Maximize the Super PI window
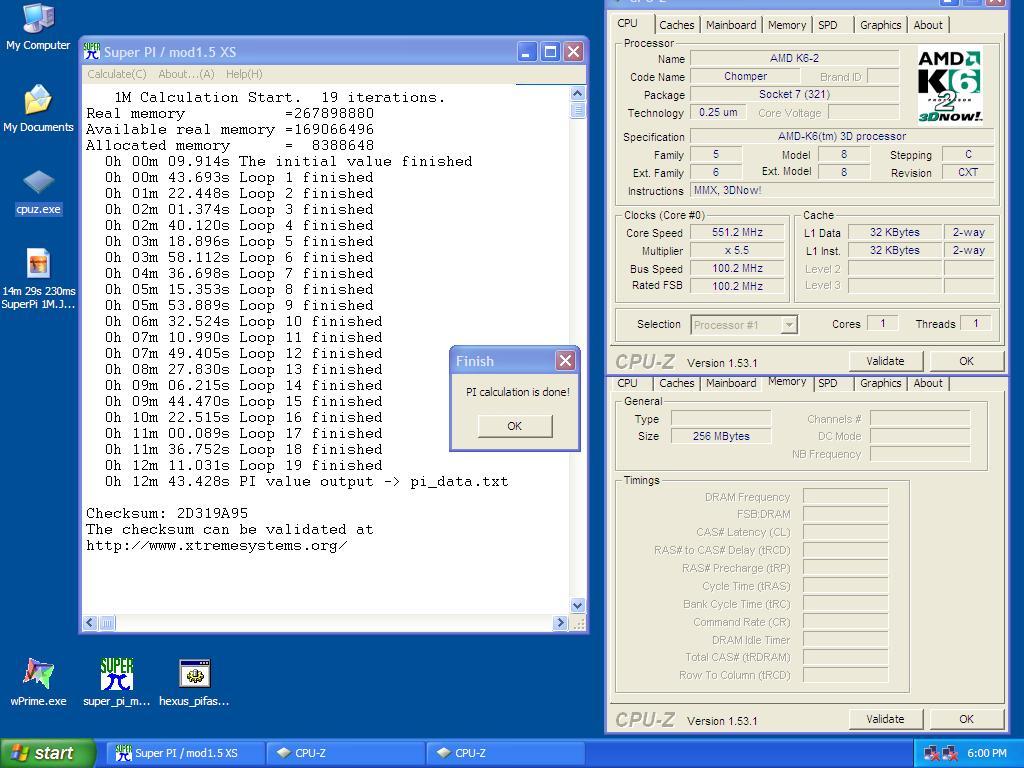 click(x=550, y=52)
